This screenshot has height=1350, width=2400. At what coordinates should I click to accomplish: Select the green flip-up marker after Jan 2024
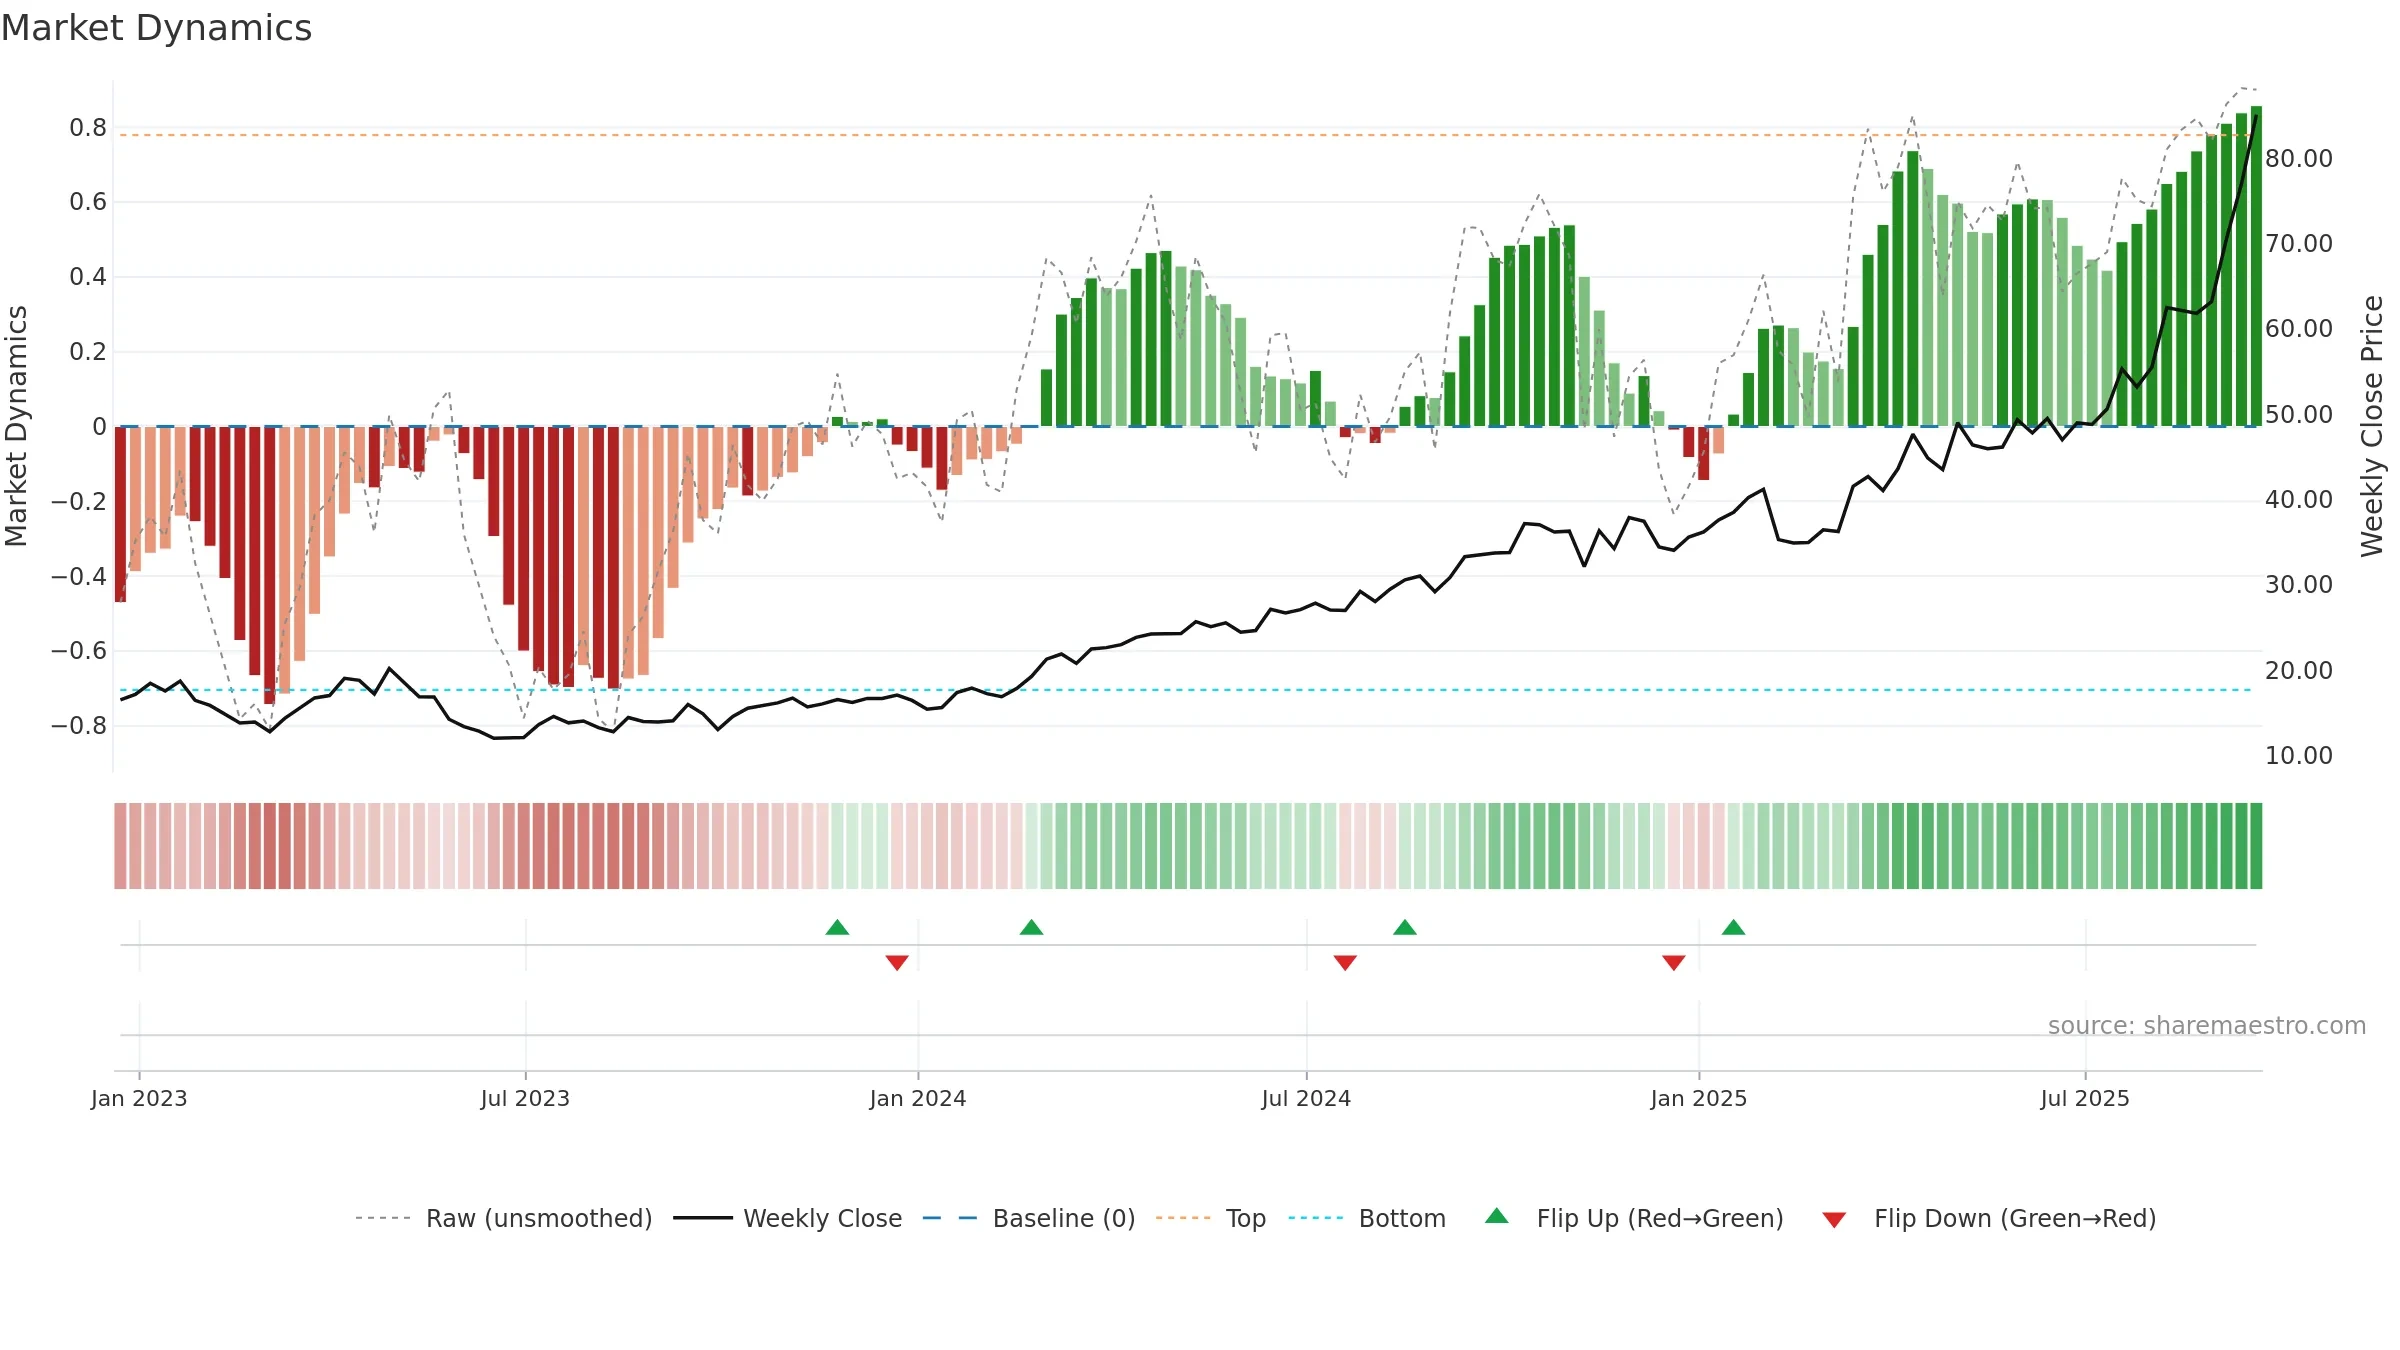point(1032,927)
